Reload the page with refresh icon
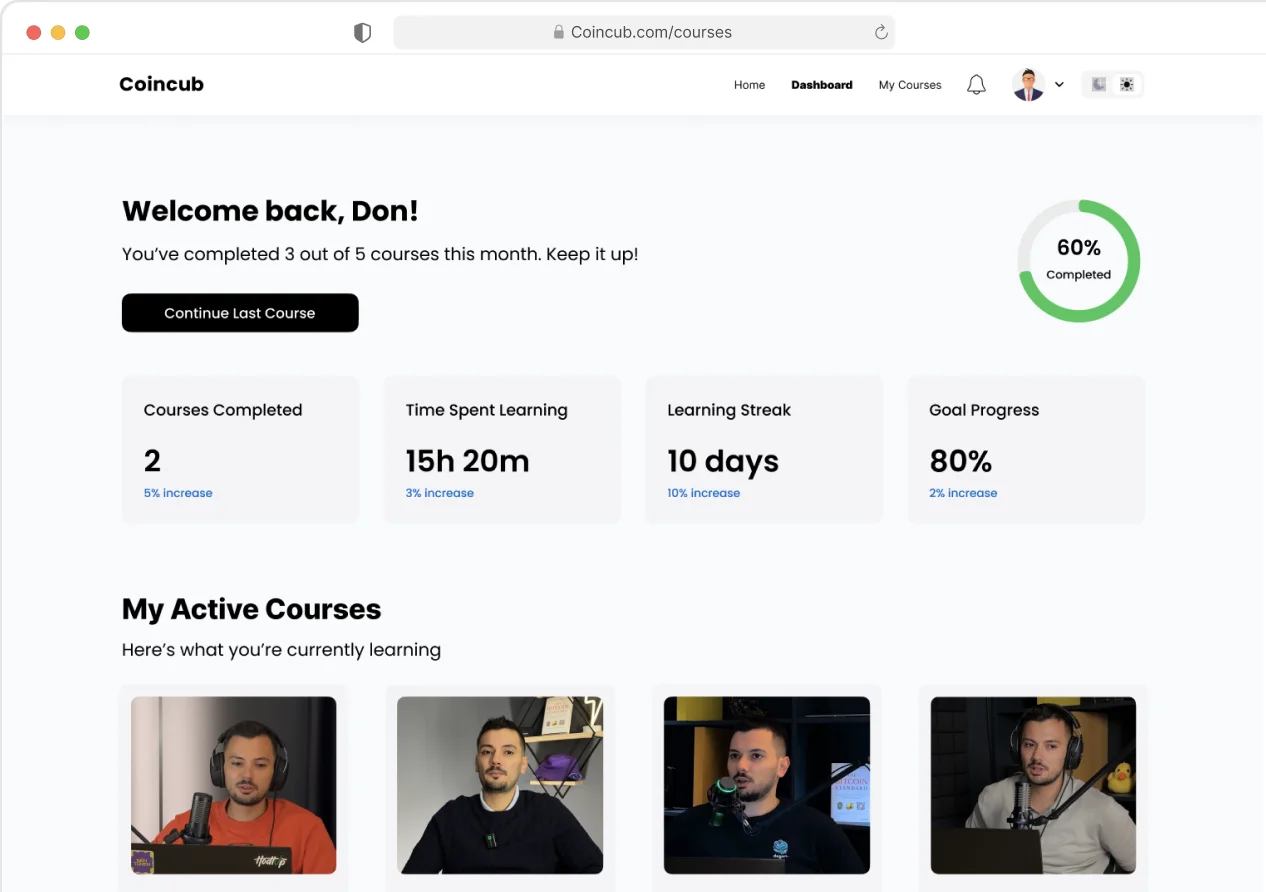The image size is (1266, 892). click(881, 32)
